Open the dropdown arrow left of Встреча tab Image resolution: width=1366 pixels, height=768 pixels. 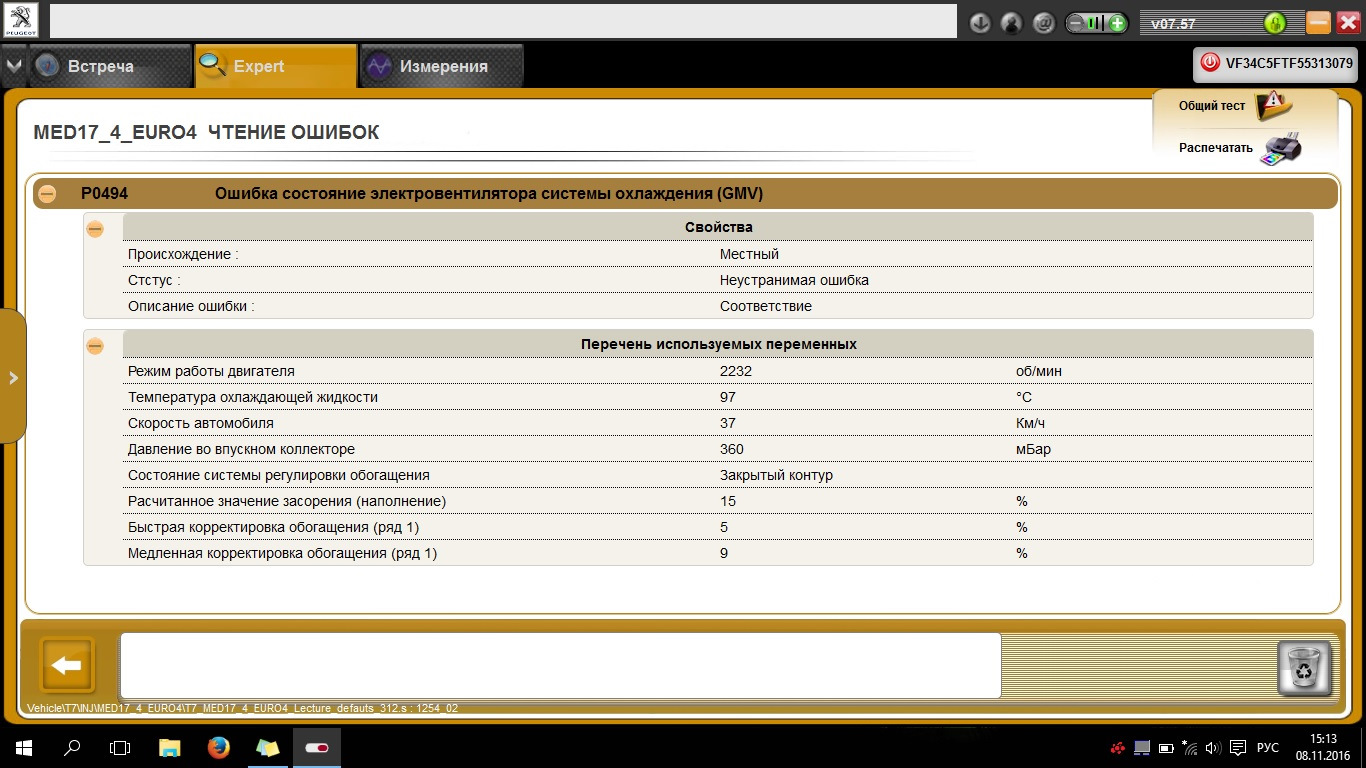coord(13,66)
